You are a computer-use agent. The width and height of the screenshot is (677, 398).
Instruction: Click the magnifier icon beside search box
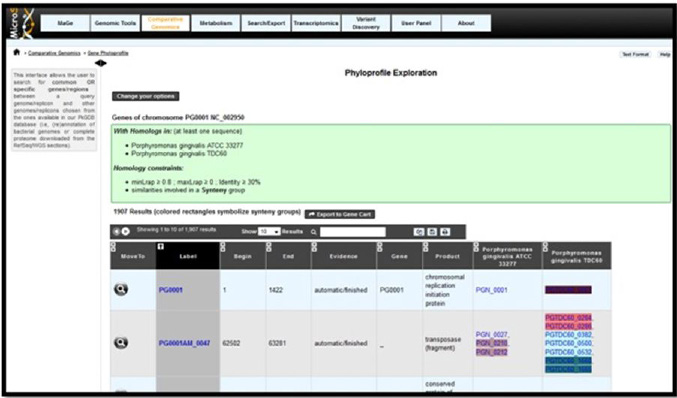[314, 232]
